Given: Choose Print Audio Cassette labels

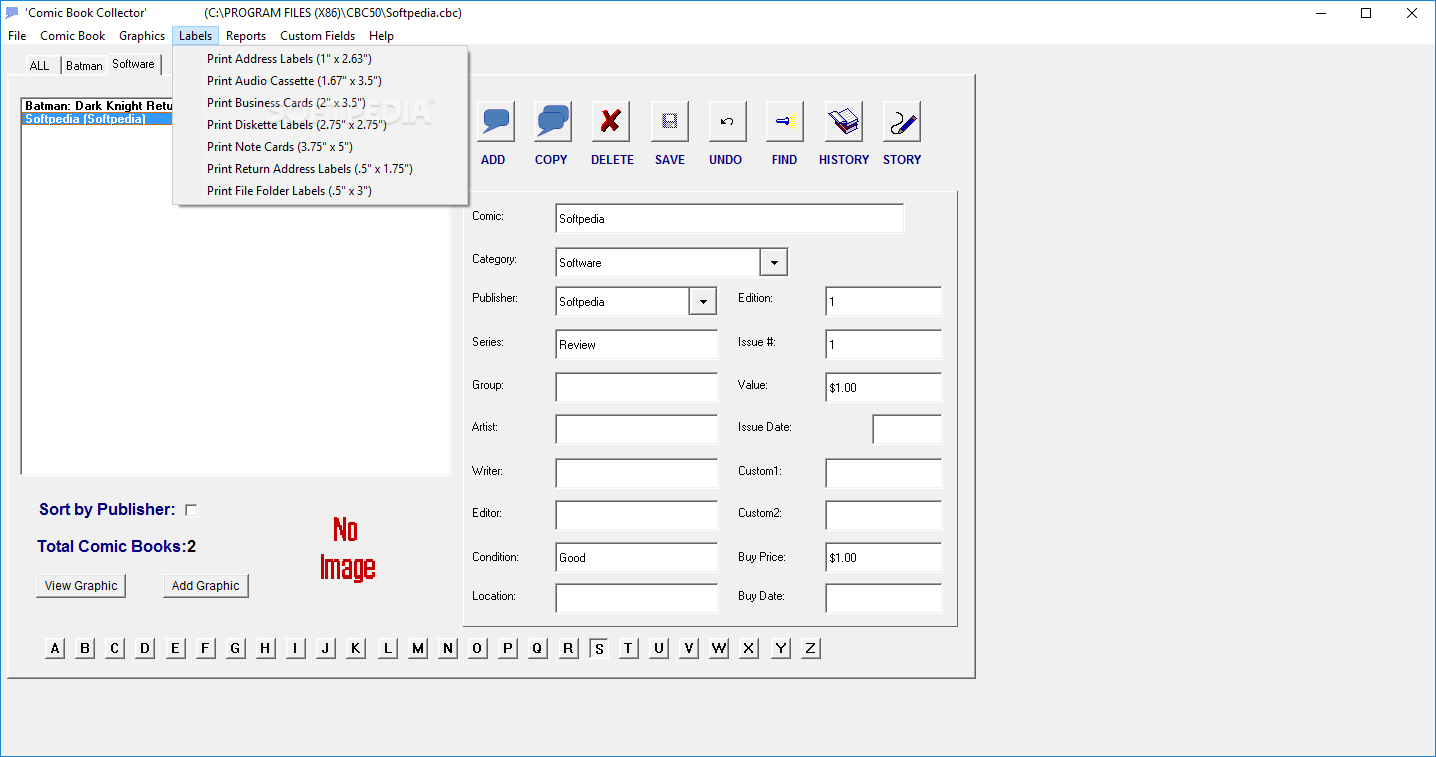Looking at the screenshot, I should click(320, 81).
